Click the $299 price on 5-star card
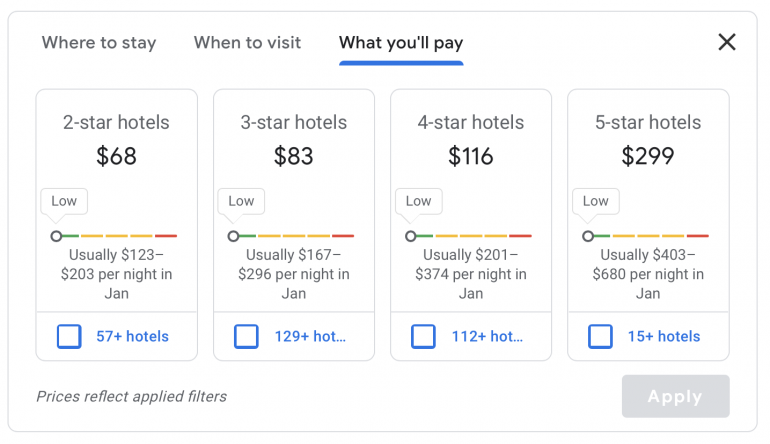This screenshot has width=770, height=444. click(648, 157)
